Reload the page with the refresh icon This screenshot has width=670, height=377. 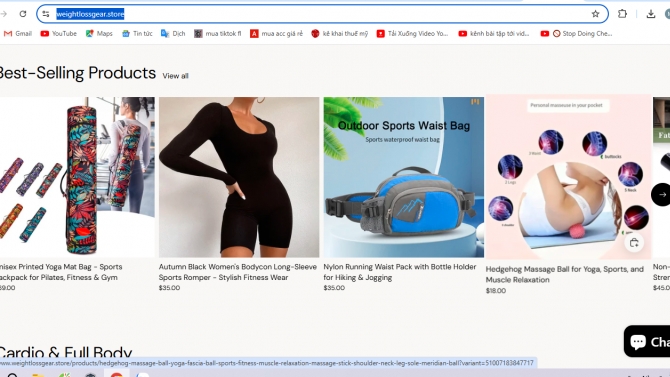click(23, 14)
